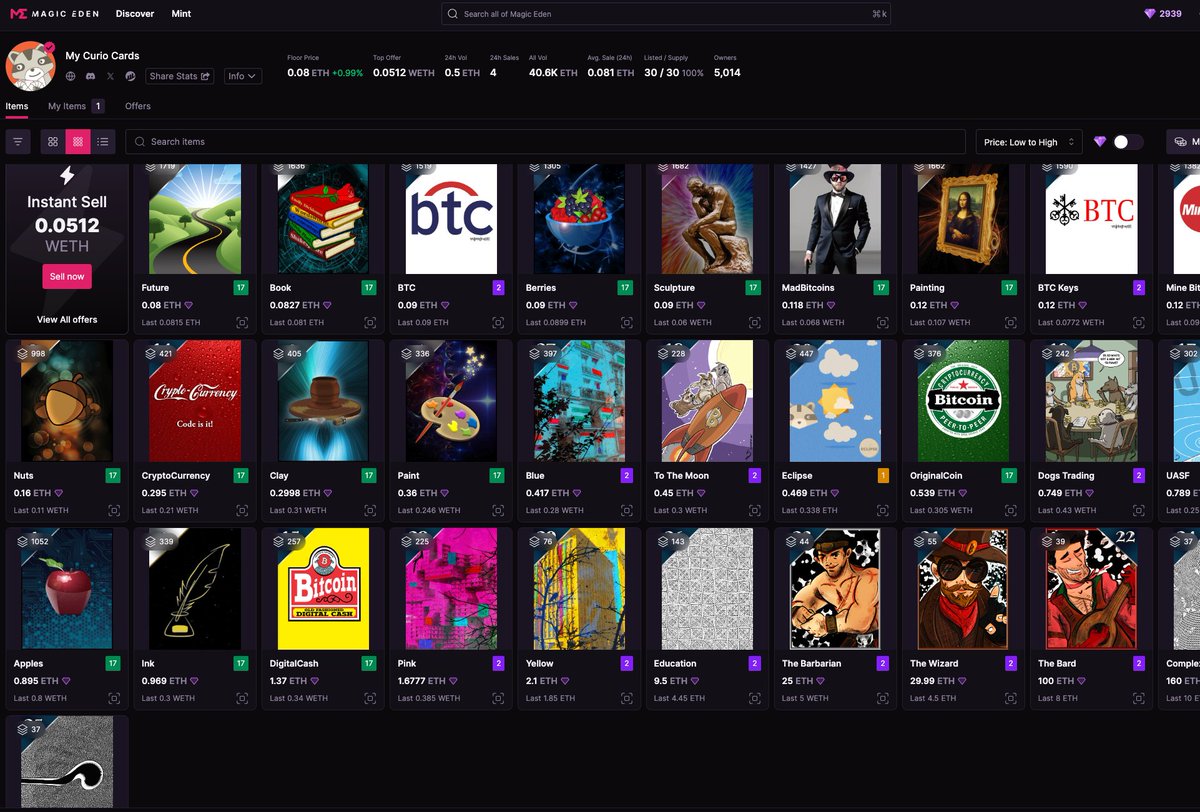Click the quick-view icon on Sculpture card
The image size is (1200, 812).
[x=755, y=323]
